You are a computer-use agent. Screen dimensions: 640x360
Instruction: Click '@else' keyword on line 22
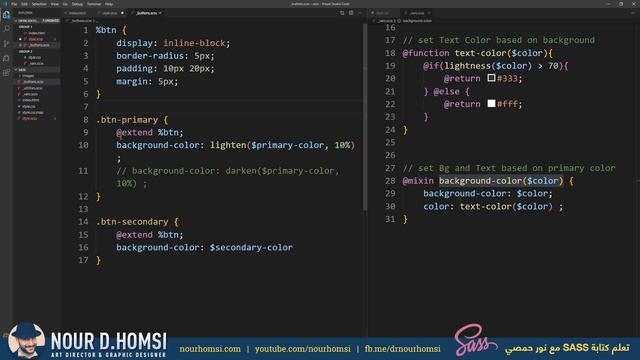447,91
